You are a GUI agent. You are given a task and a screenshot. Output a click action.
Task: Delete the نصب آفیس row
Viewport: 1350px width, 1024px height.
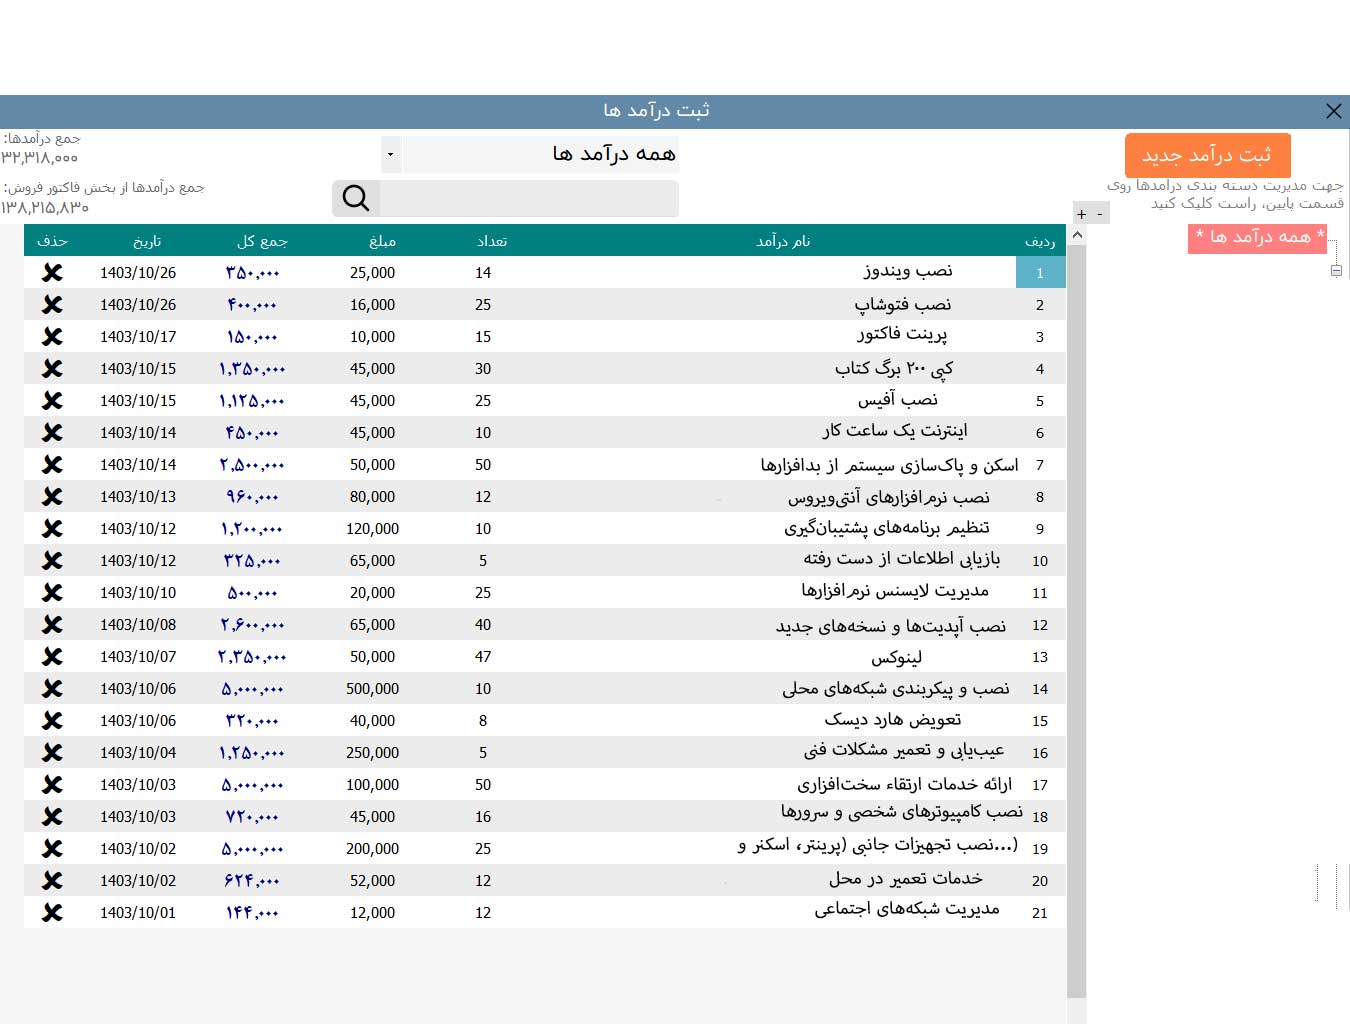click(52, 400)
